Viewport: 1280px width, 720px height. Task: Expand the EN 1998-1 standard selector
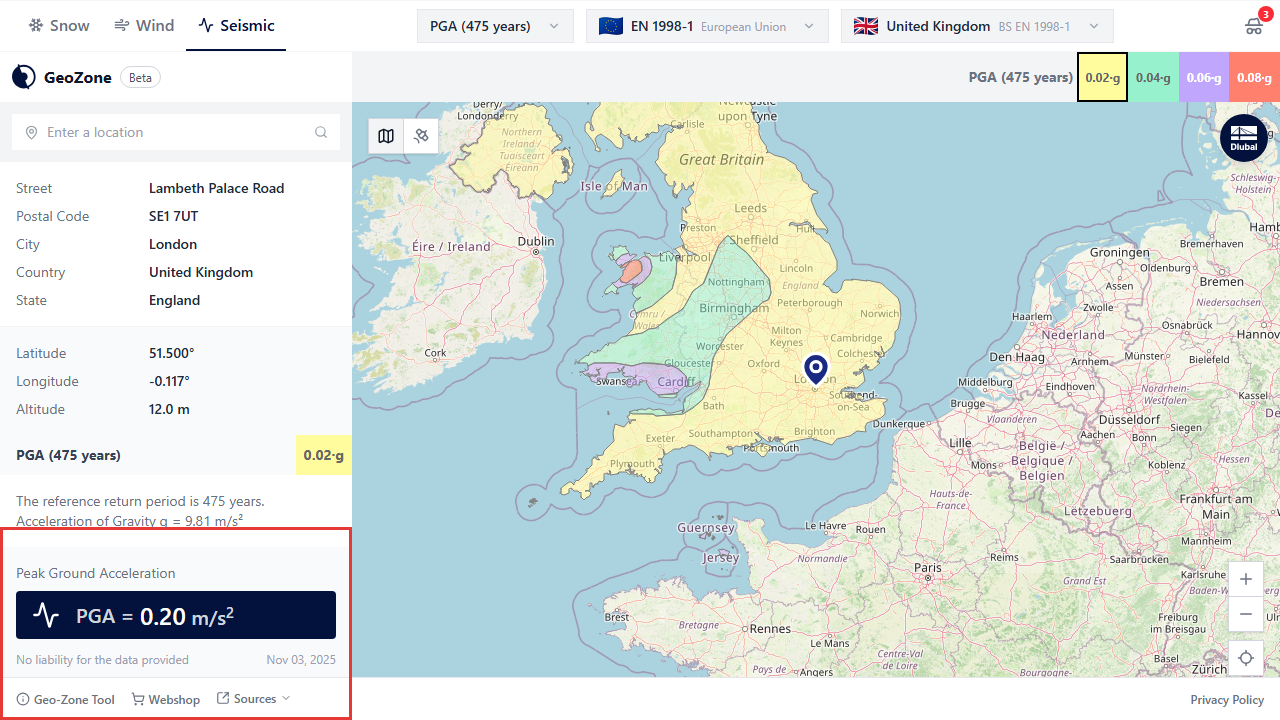tap(707, 26)
